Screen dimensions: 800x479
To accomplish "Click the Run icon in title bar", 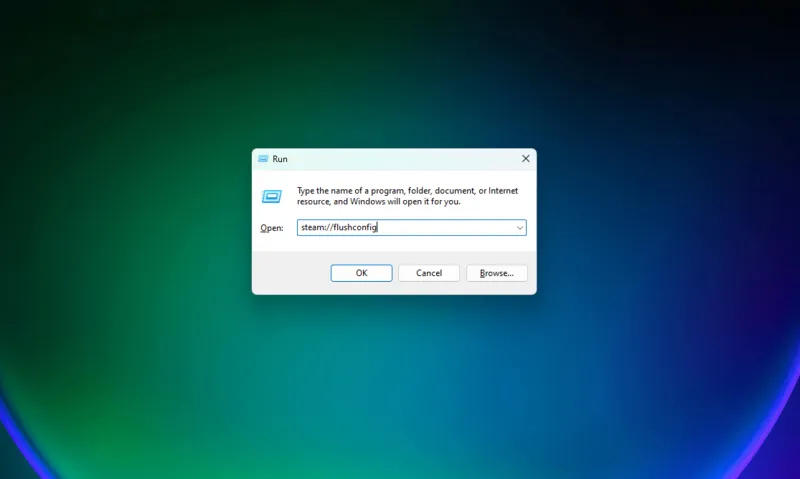I will (263, 159).
